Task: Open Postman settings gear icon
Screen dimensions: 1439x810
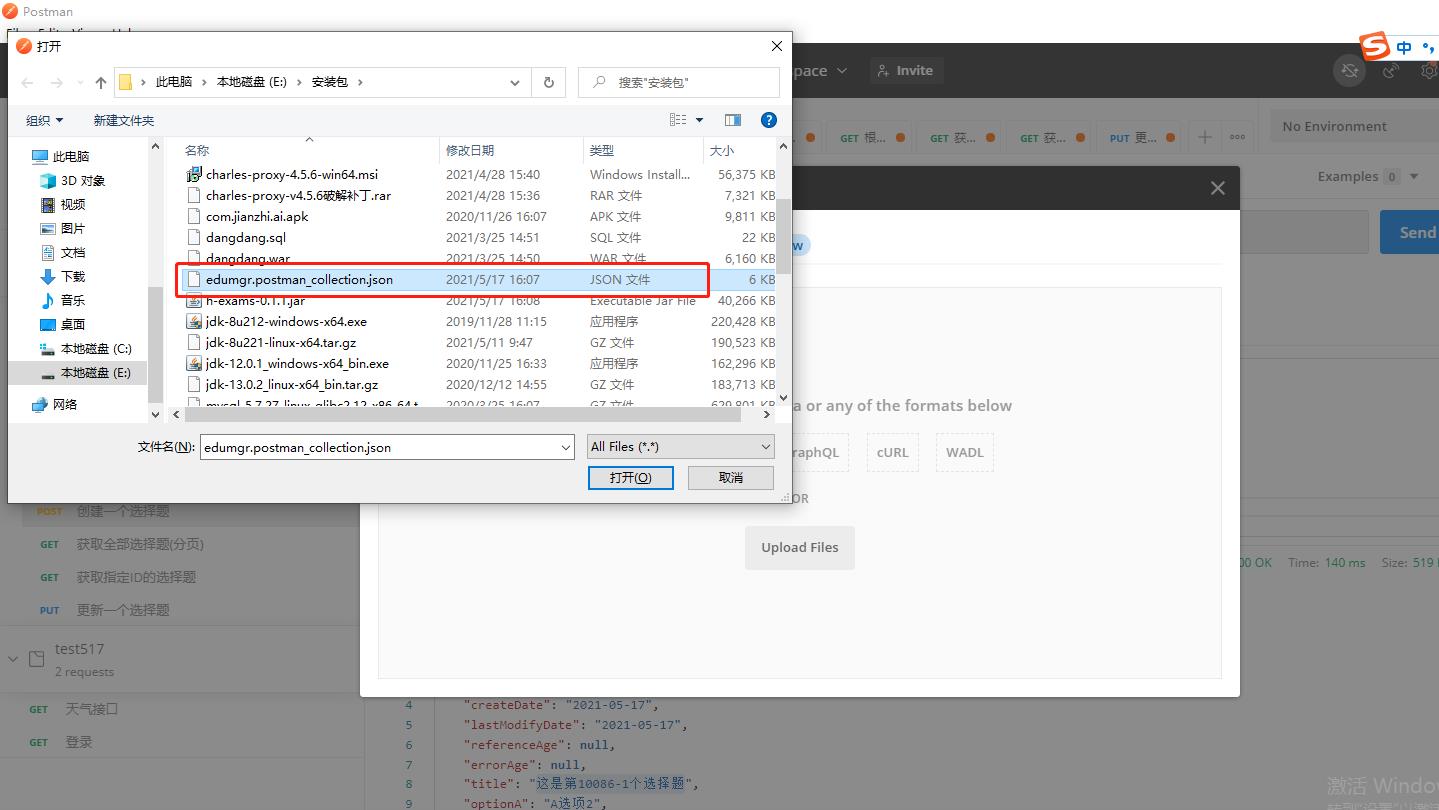Action: (x=1430, y=71)
